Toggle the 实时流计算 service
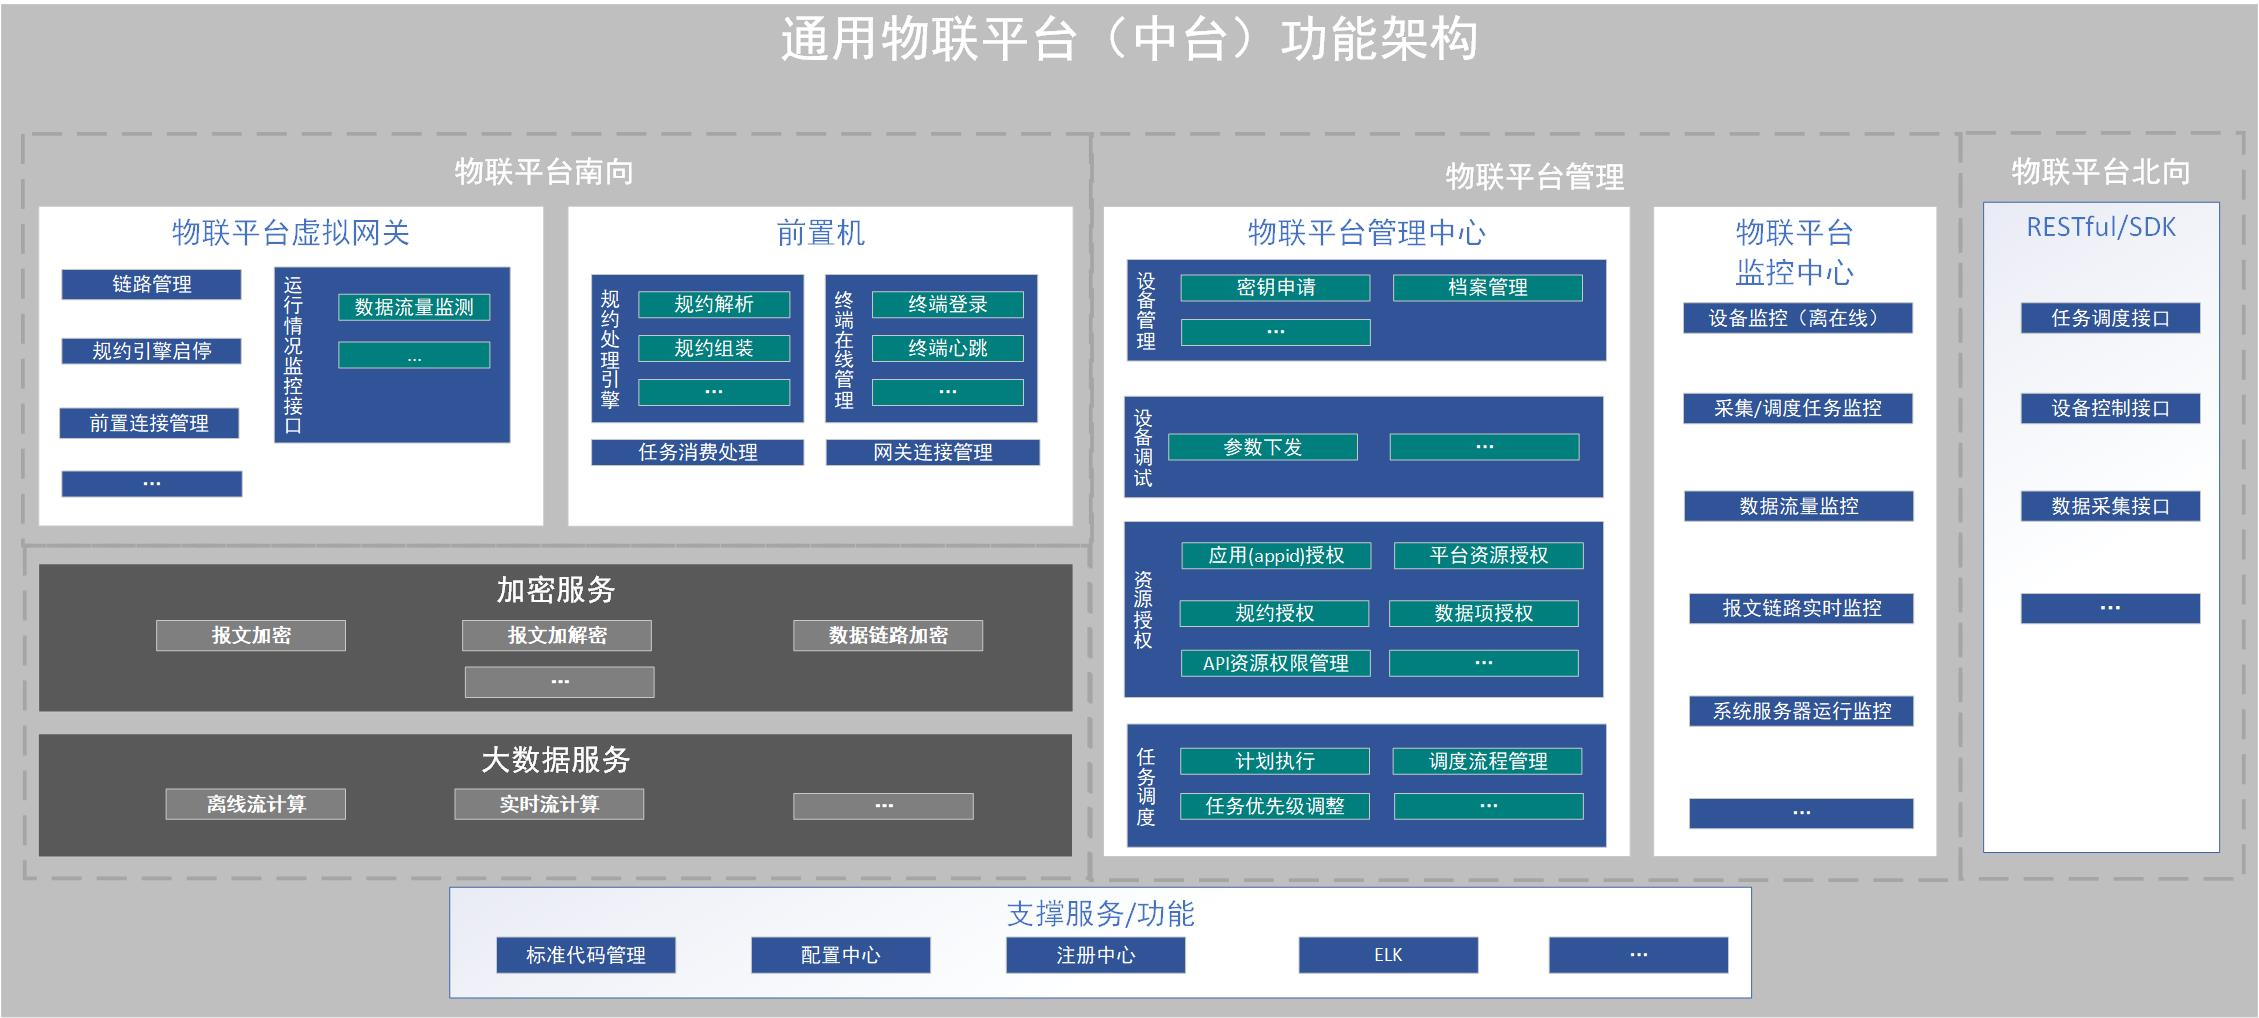 tap(549, 803)
